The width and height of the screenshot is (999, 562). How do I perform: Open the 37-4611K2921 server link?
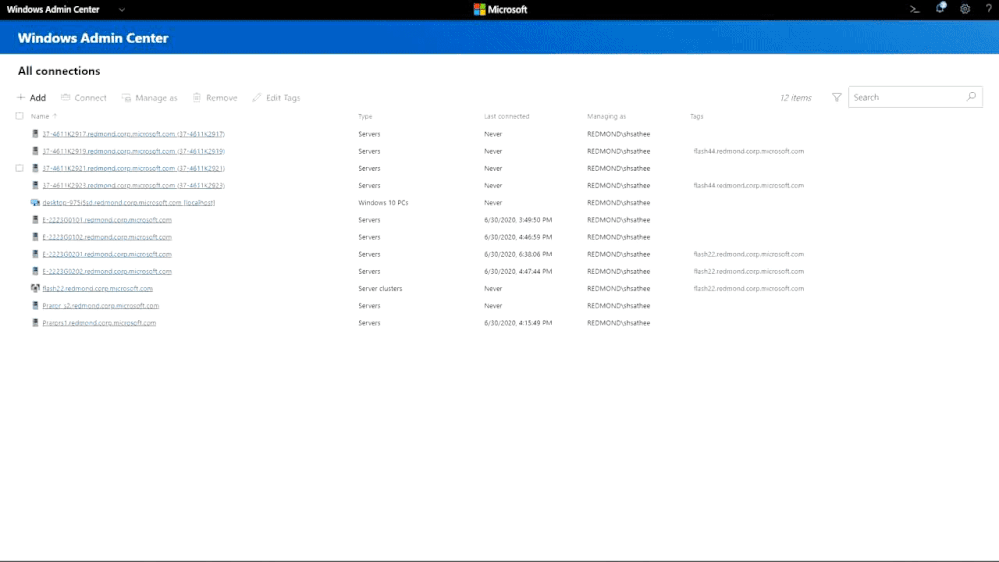133,168
